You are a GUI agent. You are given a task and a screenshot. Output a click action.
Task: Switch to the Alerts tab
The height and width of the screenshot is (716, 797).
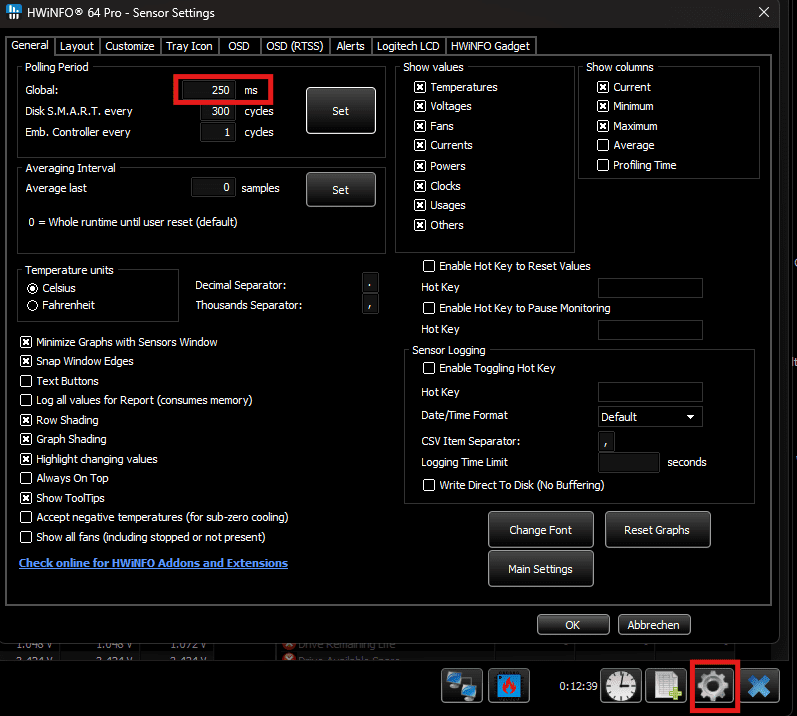(x=350, y=46)
